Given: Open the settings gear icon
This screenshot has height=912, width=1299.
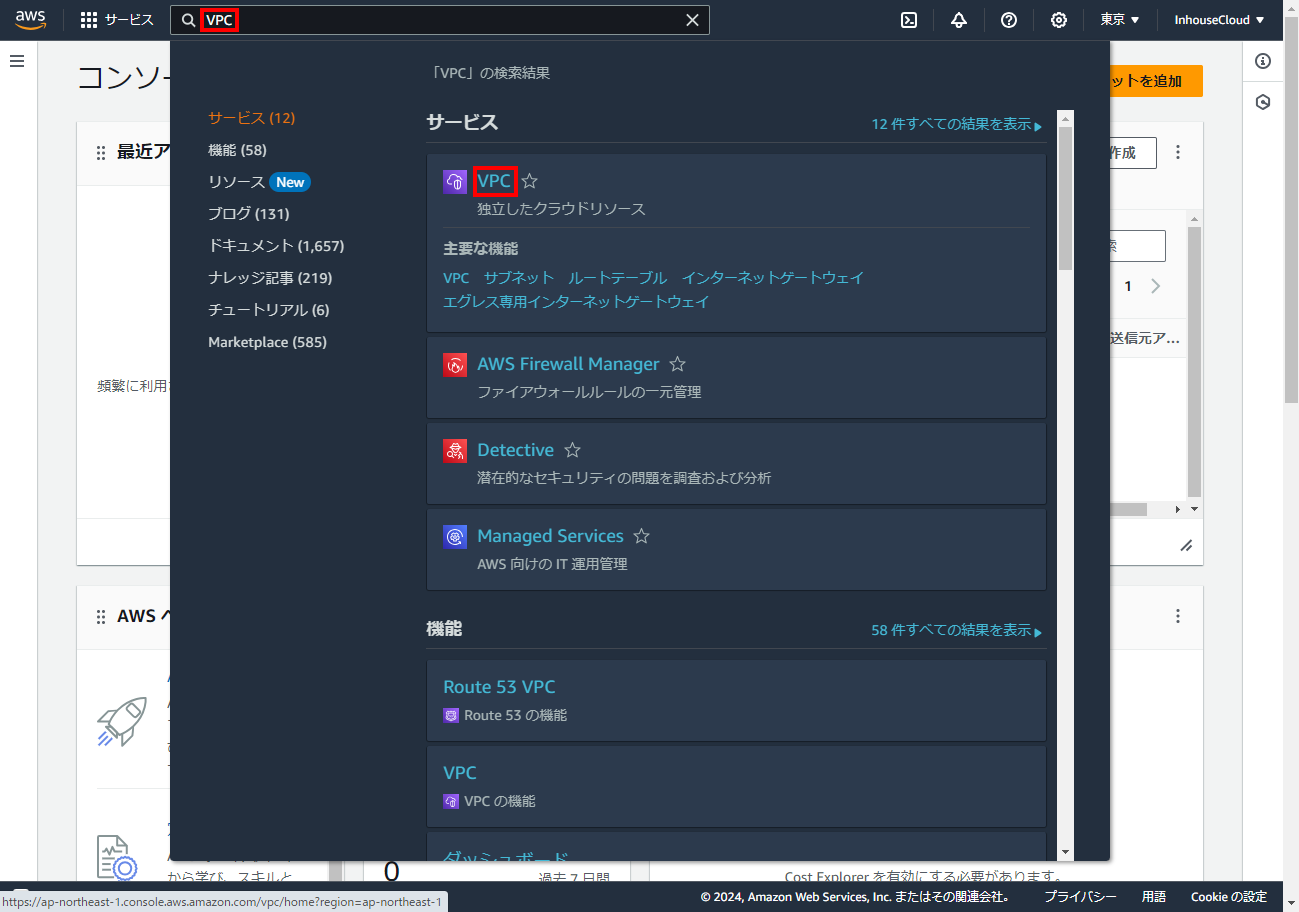Looking at the screenshot, I should click(1059, 20).
